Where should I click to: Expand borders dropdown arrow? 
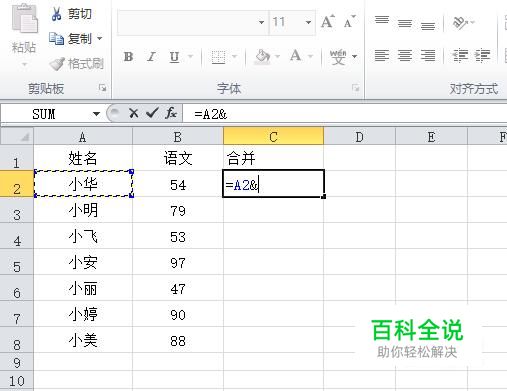click(x=234, y=56)
